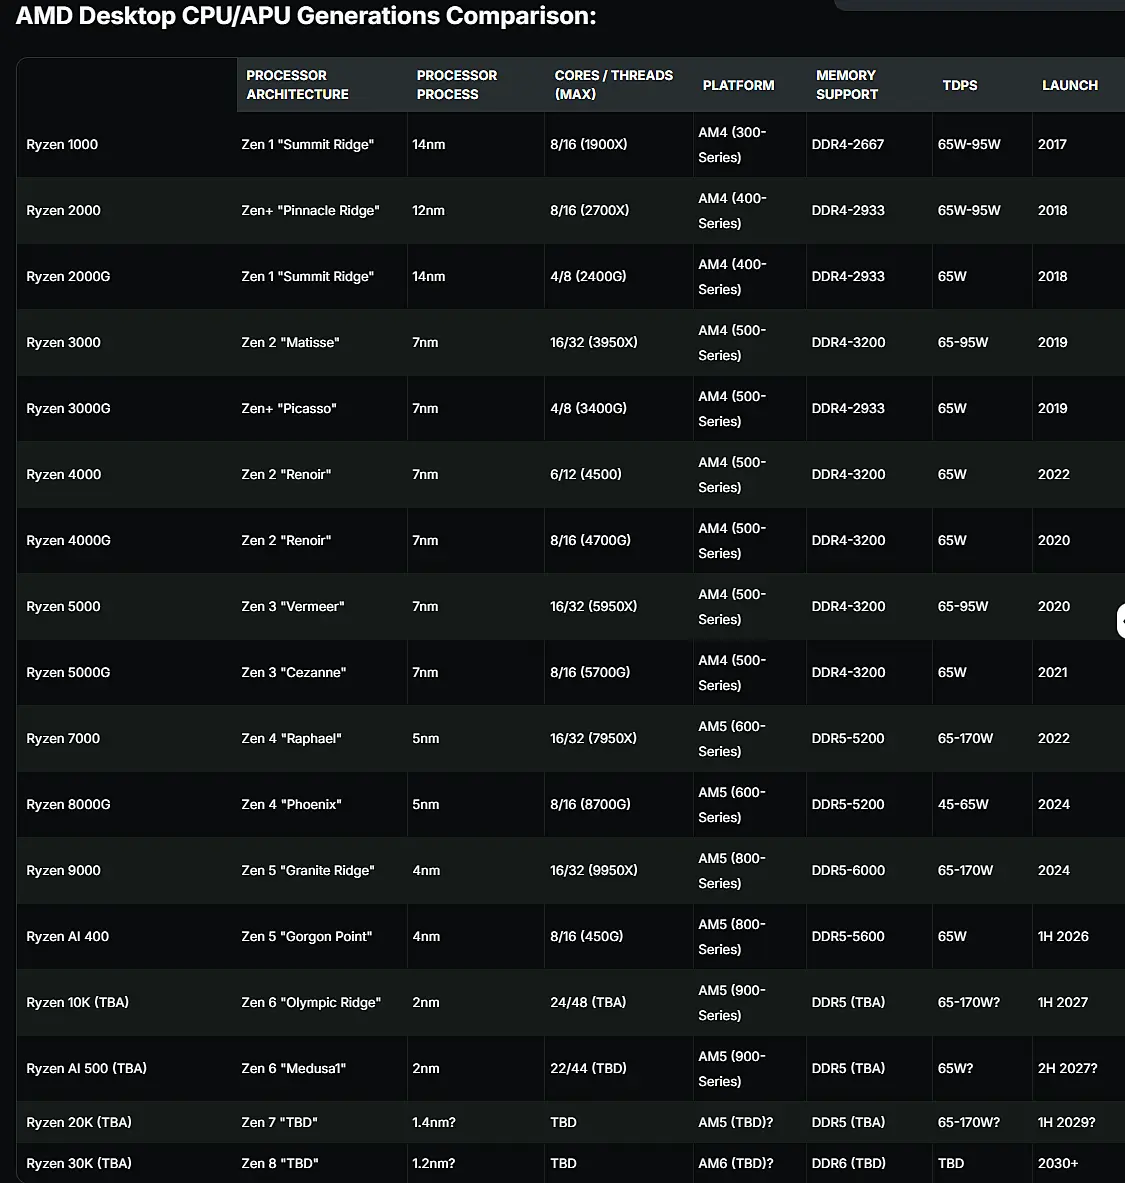This screenshot has width=1125, height=1183.
Task: Select the Ryzen 1000 row label
Action: tap(62, 144)
